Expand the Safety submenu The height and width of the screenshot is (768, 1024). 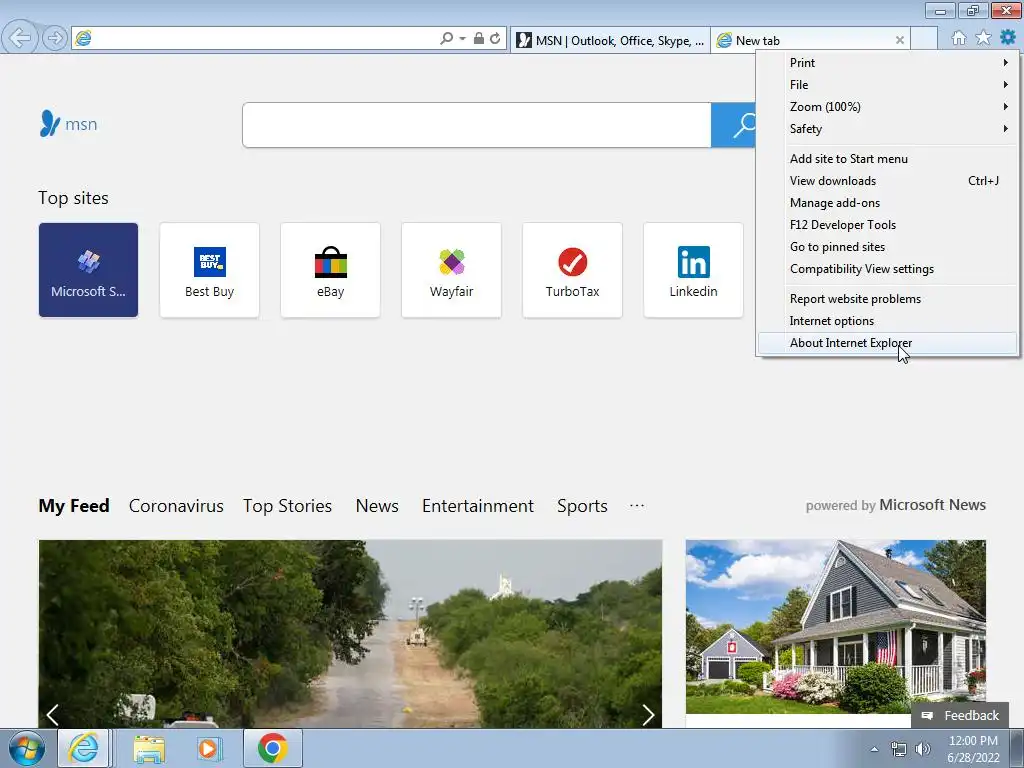coord(888,129)
